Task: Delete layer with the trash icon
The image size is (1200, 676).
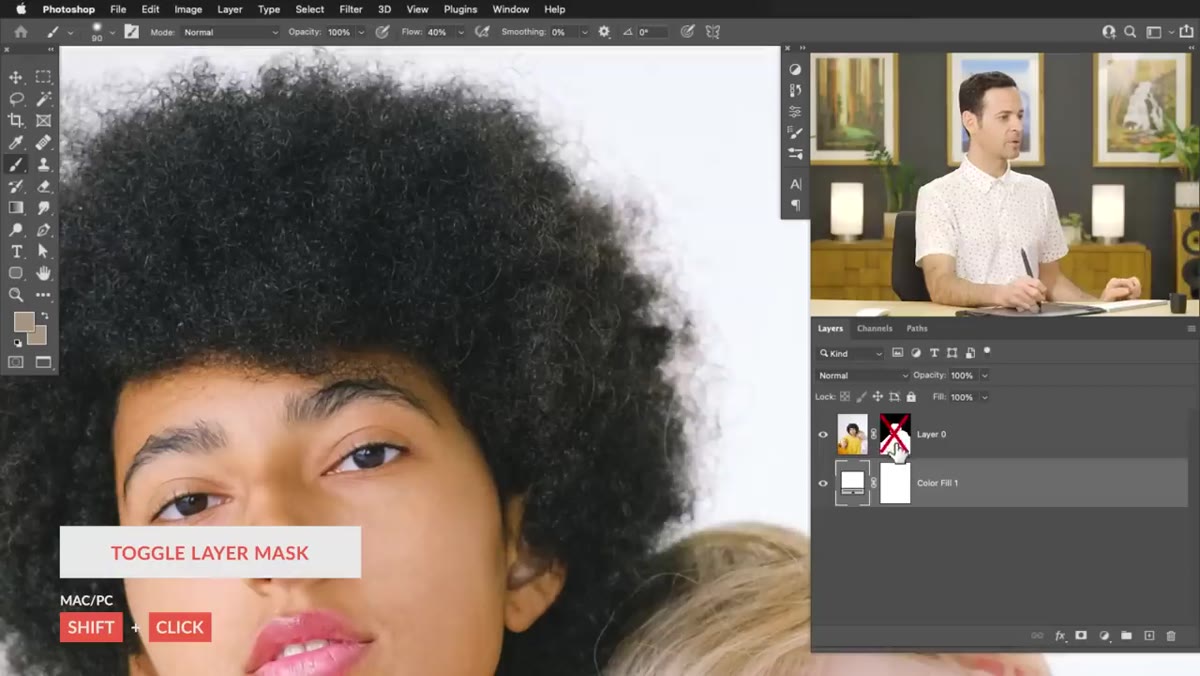Action: coord(1171,636)
